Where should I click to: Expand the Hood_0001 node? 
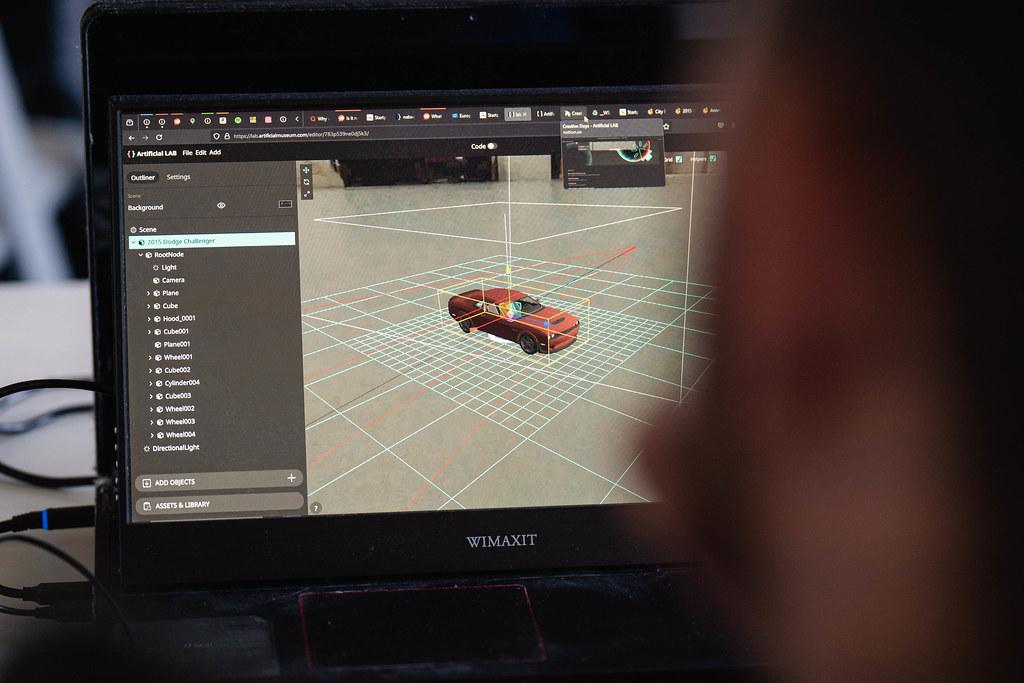pyautogui.click(x=149, y=319)
